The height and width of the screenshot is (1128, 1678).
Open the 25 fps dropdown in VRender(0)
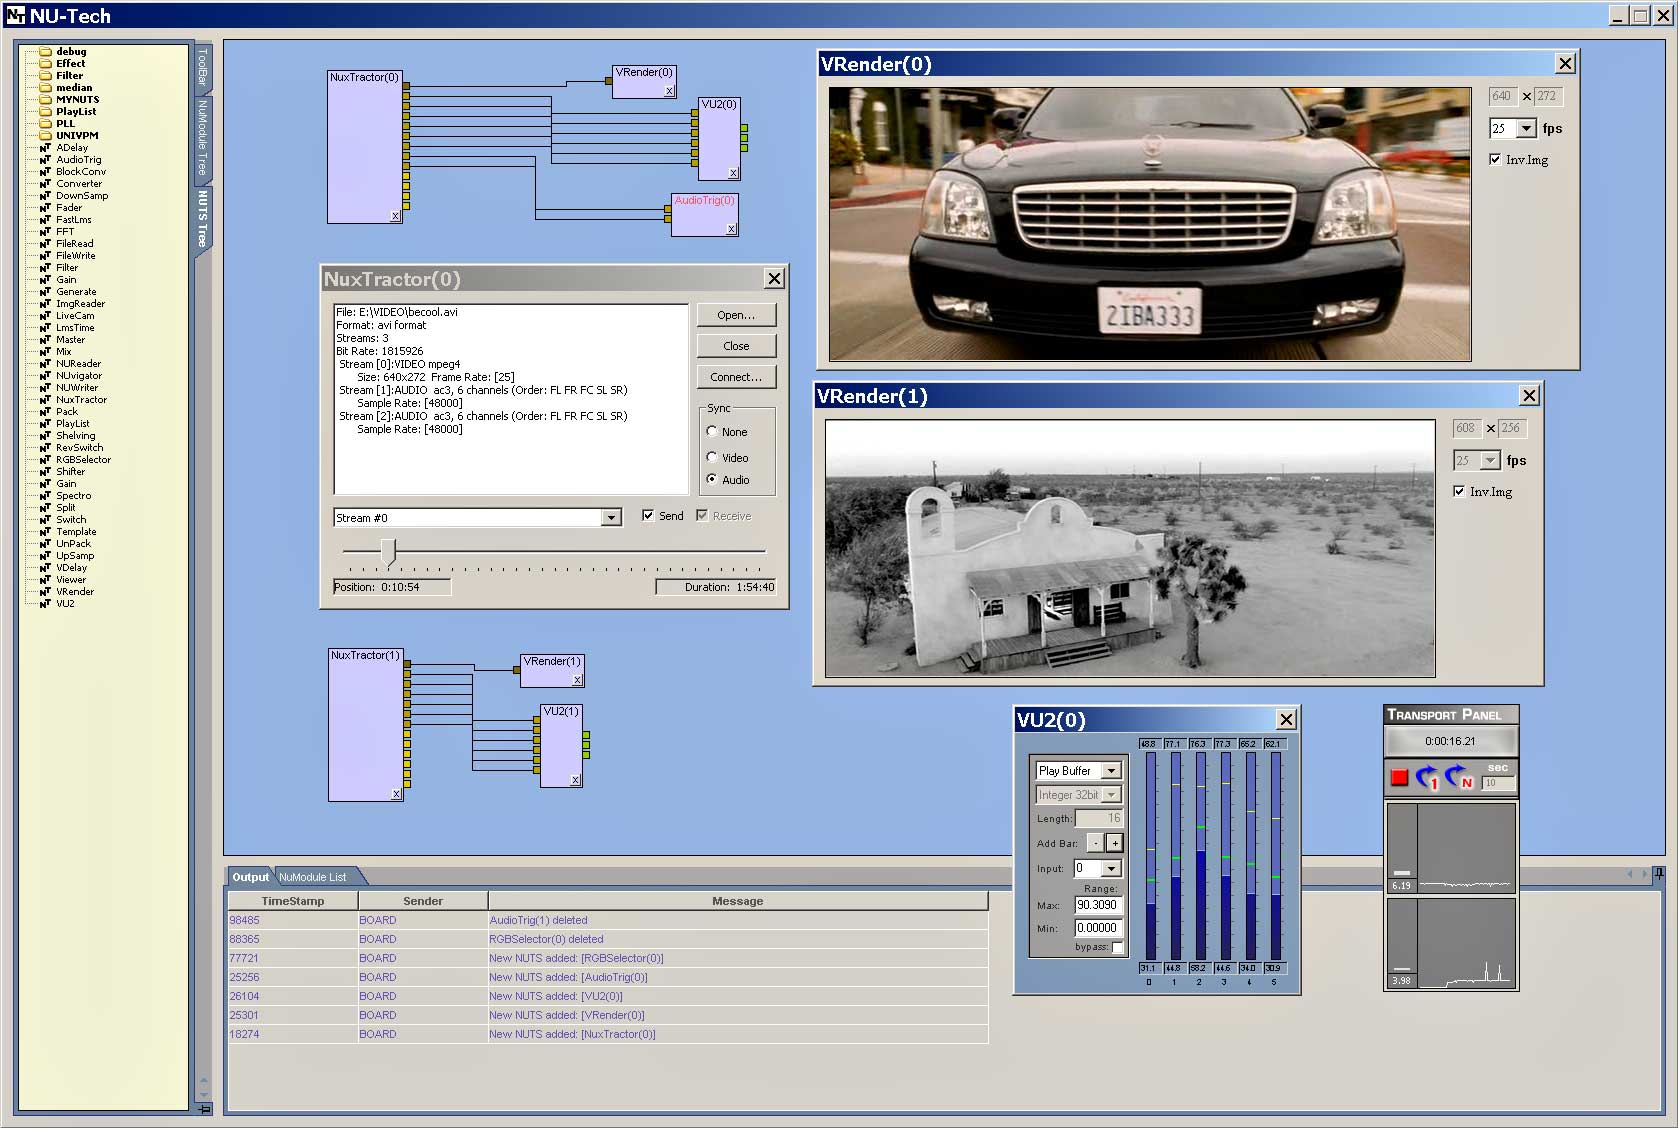click(x=1526, y=129)
